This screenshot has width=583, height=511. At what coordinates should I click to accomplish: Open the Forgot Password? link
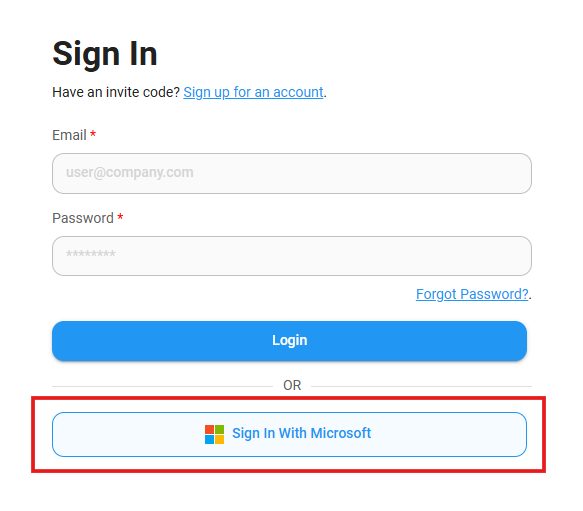coord(472,294)
